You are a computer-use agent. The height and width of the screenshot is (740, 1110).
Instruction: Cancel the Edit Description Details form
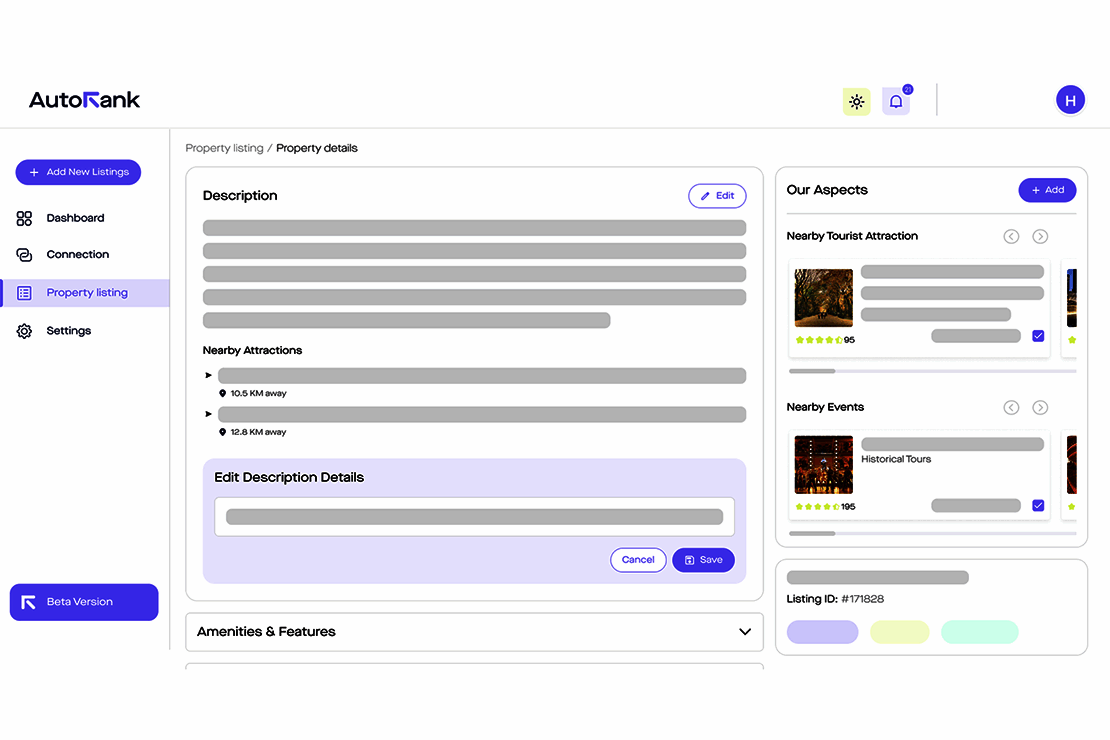click(638, 560)
